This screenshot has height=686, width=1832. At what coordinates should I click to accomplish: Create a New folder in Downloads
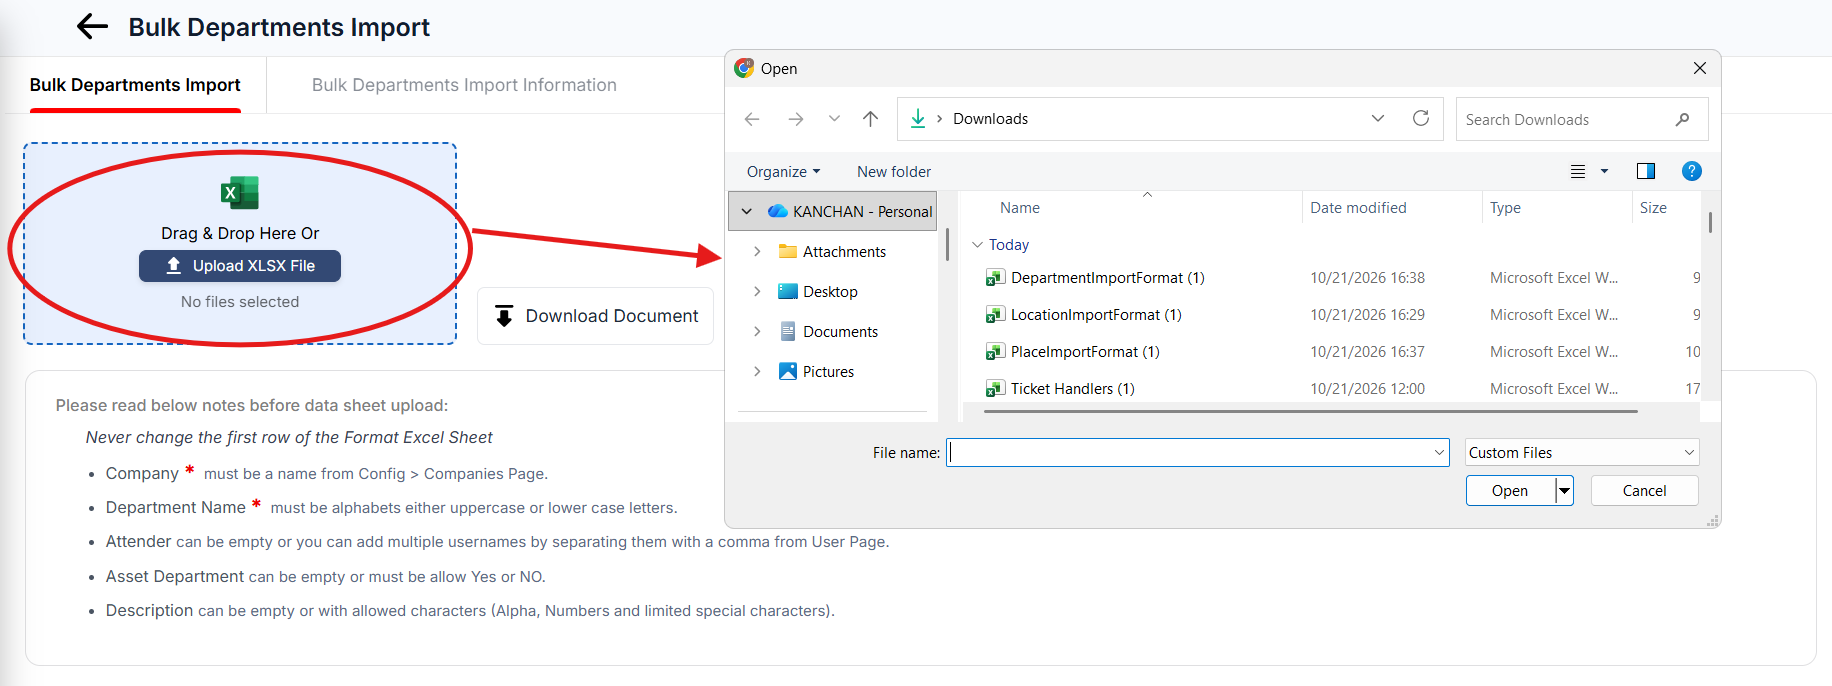click(894, 172)
